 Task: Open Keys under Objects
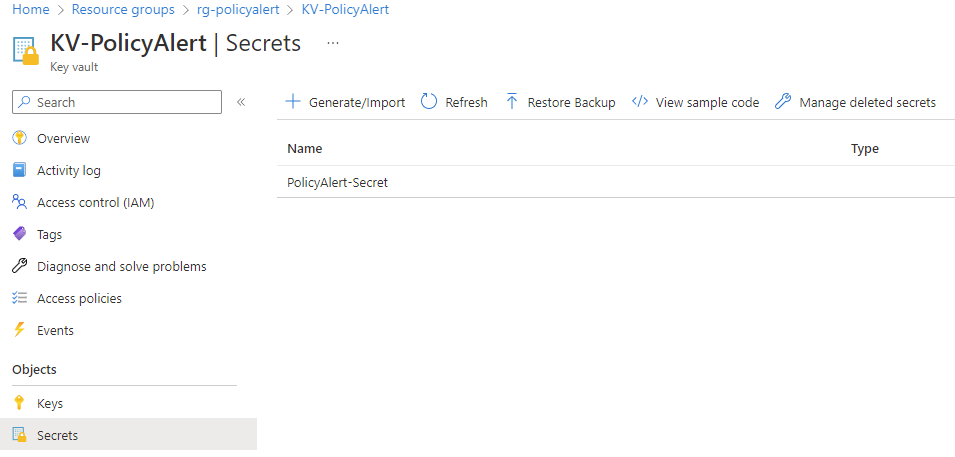tap(50, 403)
